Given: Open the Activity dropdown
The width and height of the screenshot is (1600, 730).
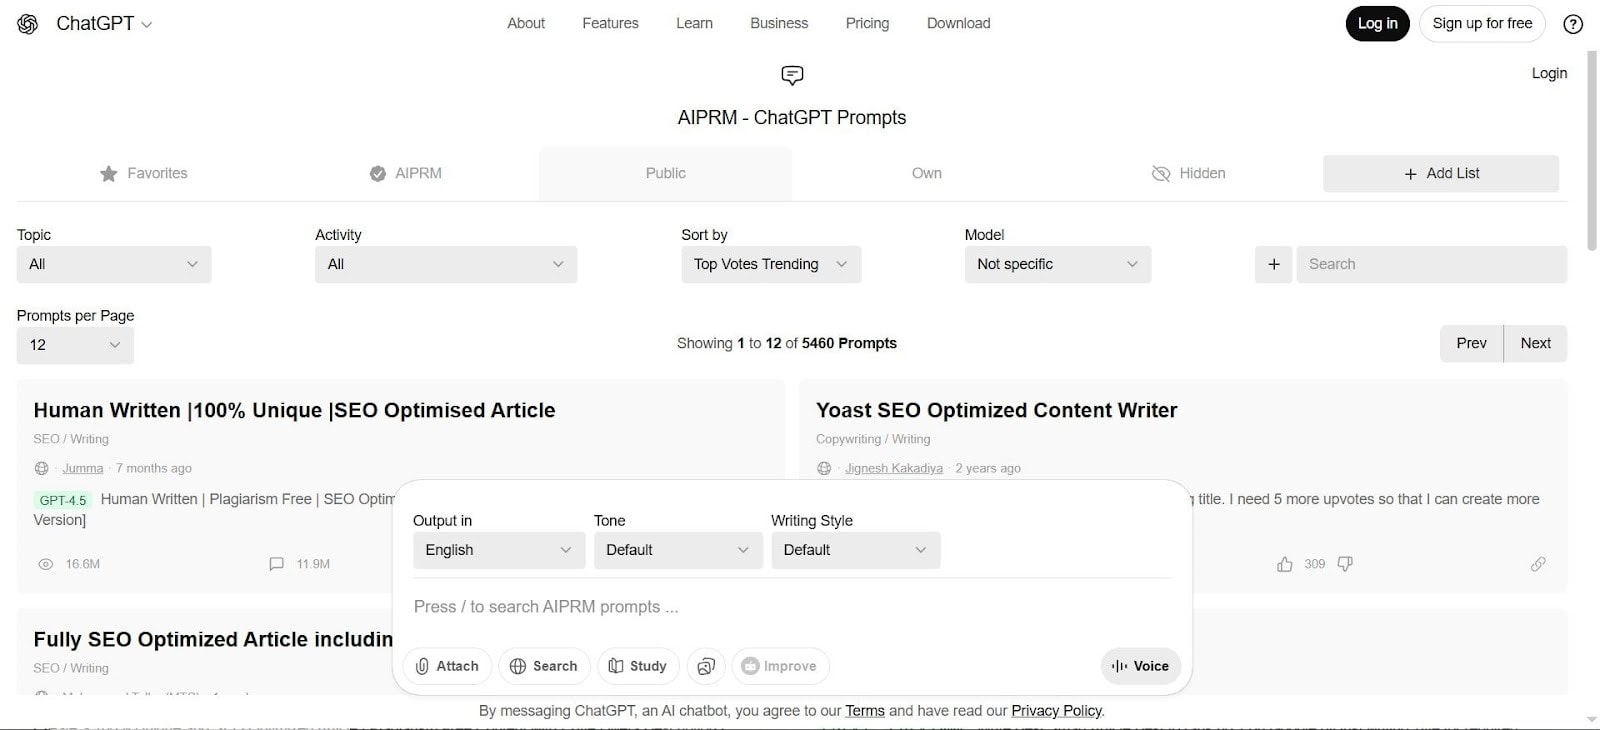Looking at the screenshot, I should pos(446,264).
